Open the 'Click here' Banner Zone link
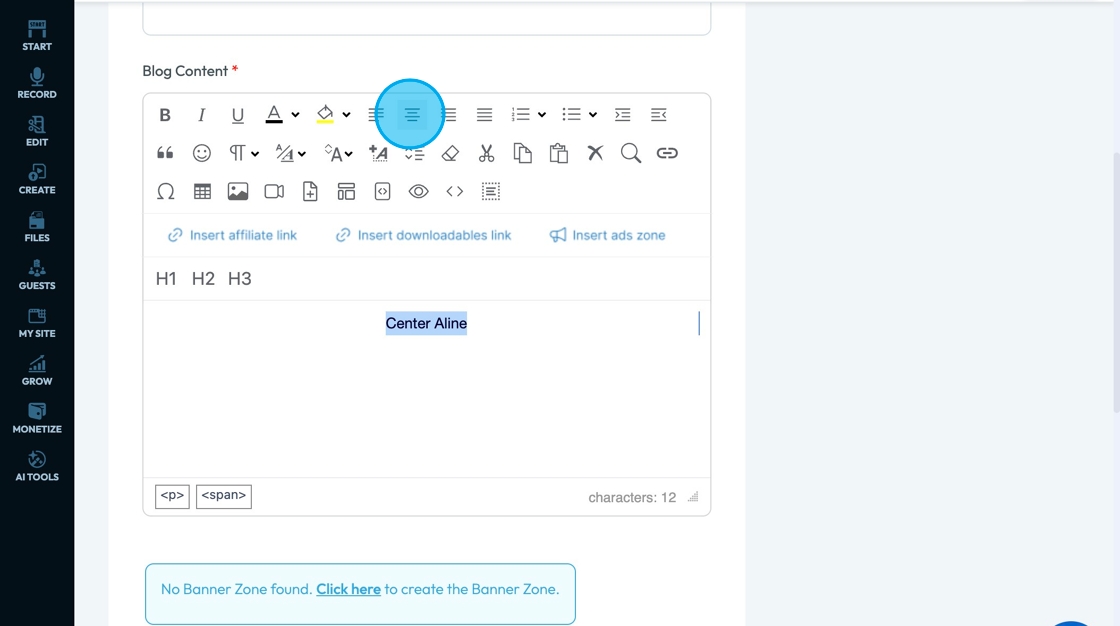 pyautogui.click(x=349, y=590)
